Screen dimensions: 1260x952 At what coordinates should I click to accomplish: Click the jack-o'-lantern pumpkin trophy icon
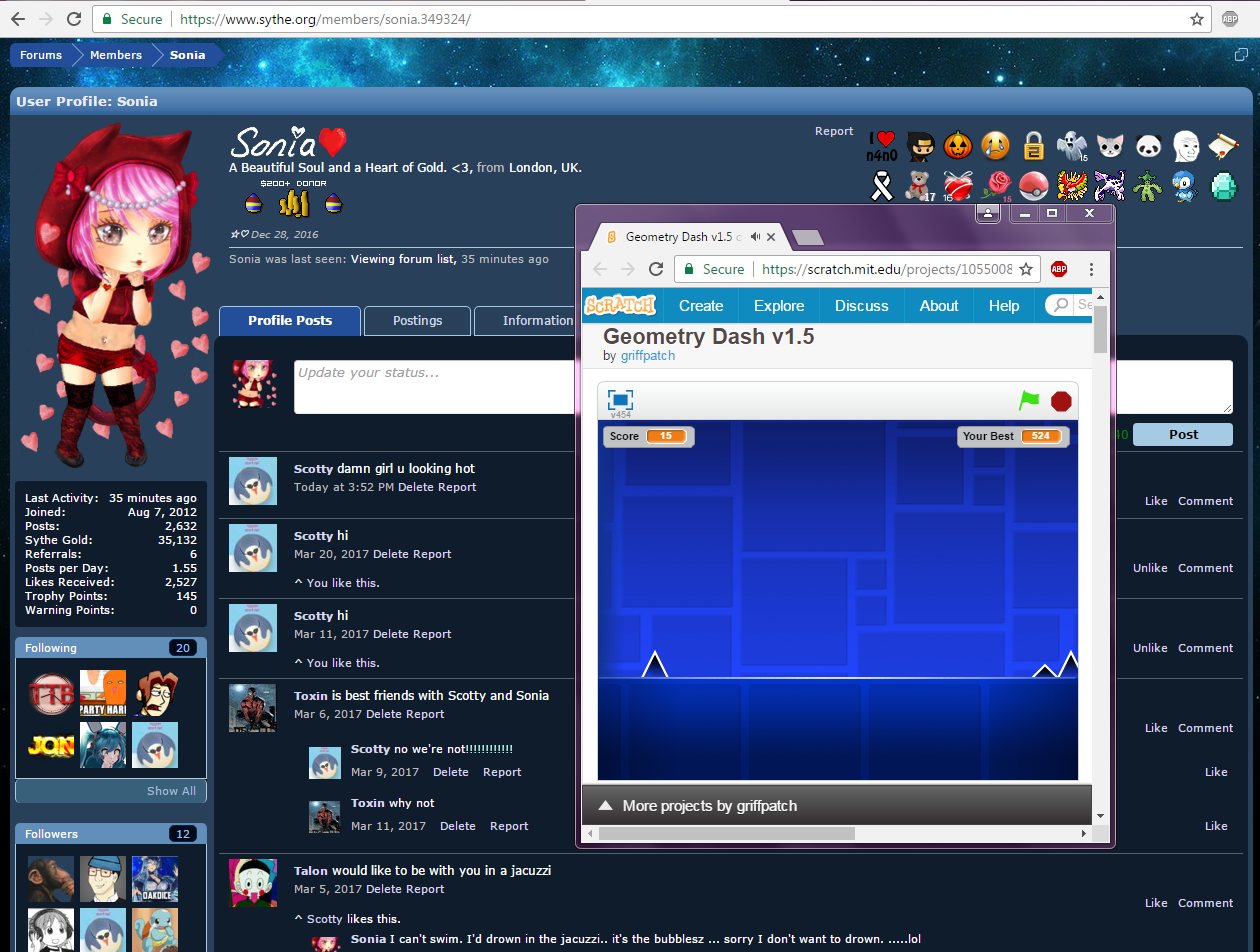point(958,146)
